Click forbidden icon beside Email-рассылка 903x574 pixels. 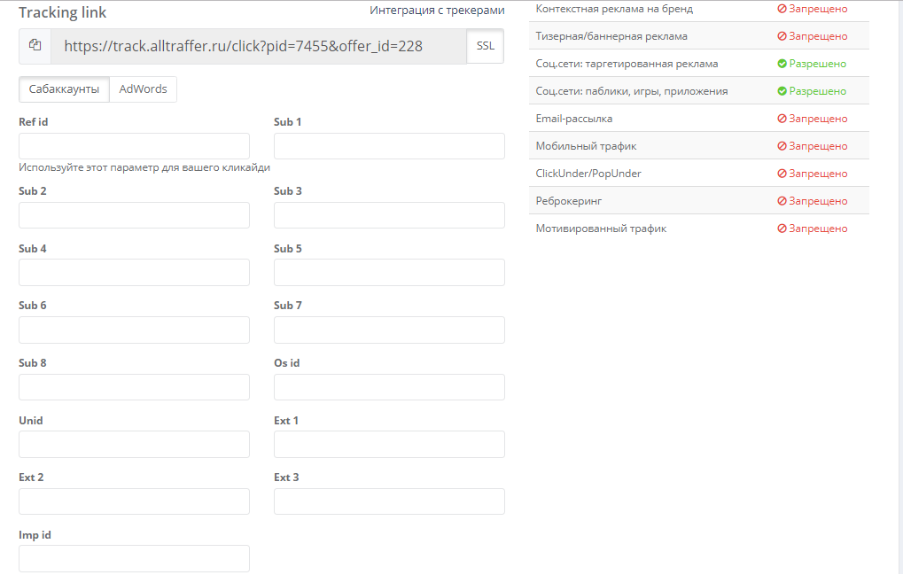tap(782, 119)
